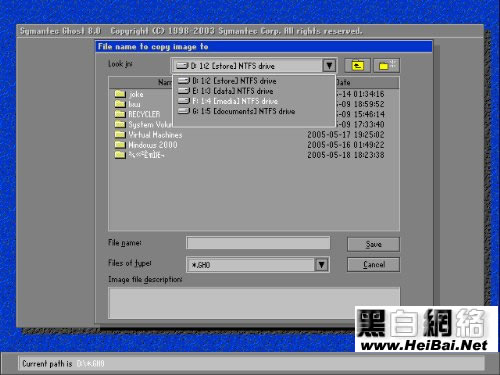Collapse the Look in drive dropdown arrow
Viewport: 500px width, 375px height.
(x=329, y=65)
